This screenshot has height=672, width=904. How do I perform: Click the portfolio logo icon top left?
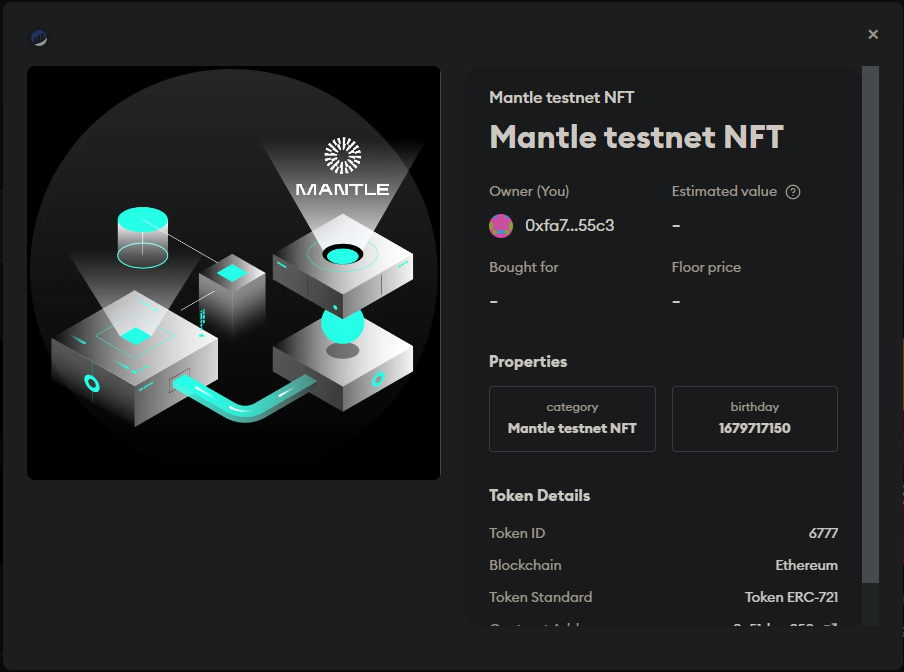[37, 36]
